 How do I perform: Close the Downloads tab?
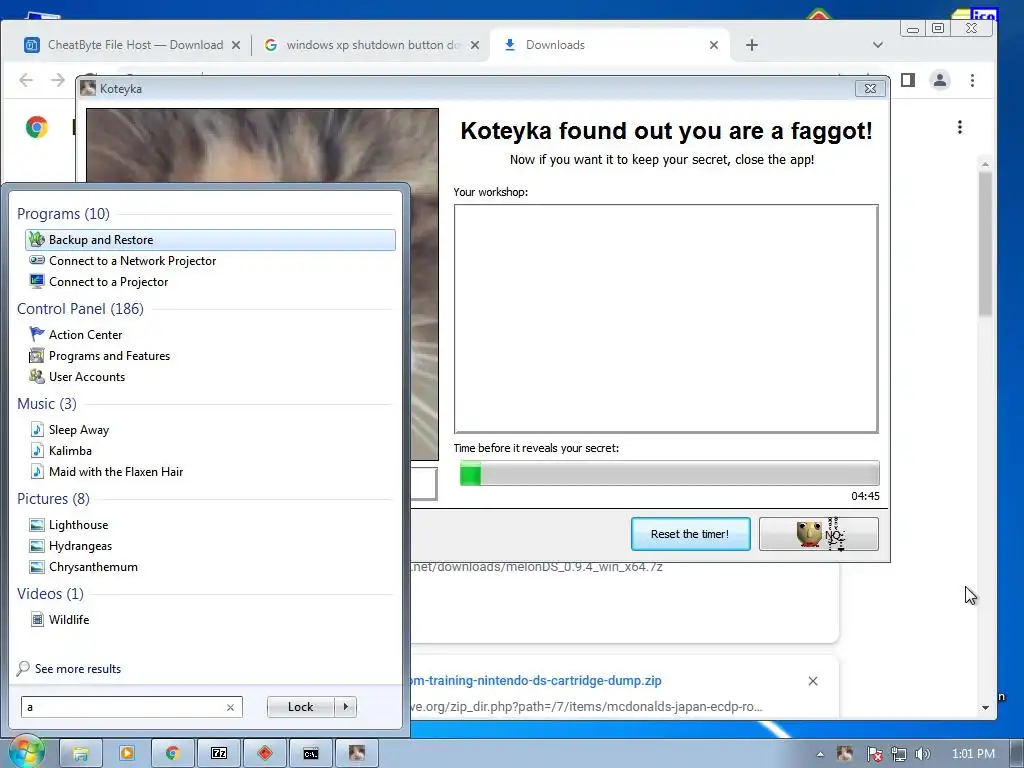[714, 45]
